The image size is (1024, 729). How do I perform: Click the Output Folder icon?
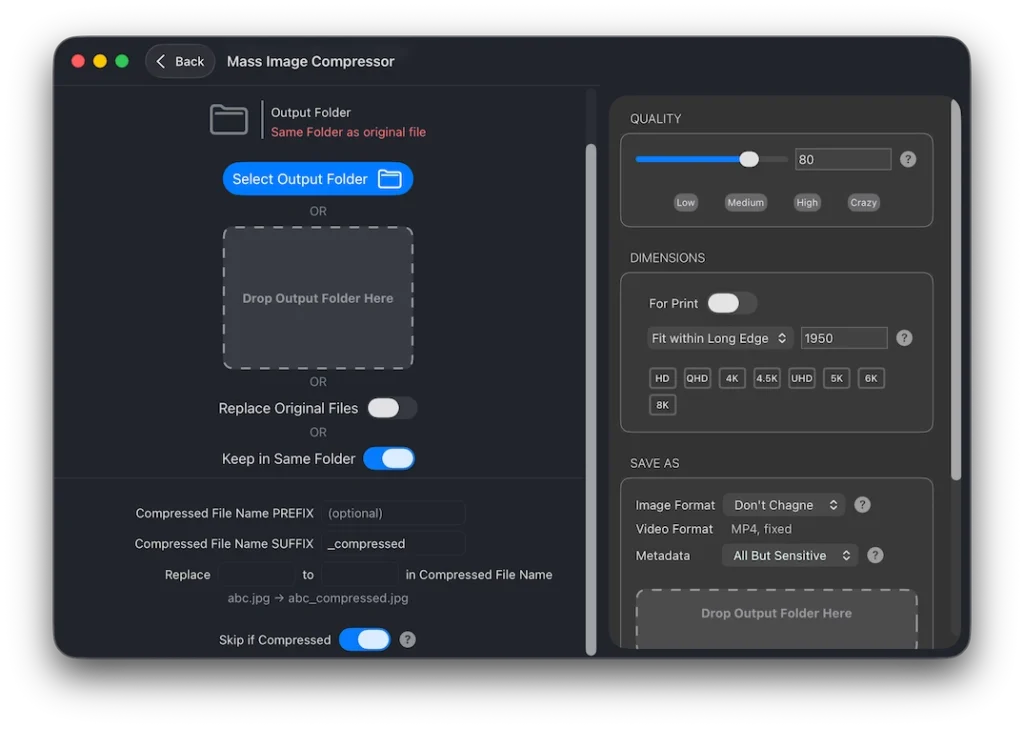click(229, 119)
